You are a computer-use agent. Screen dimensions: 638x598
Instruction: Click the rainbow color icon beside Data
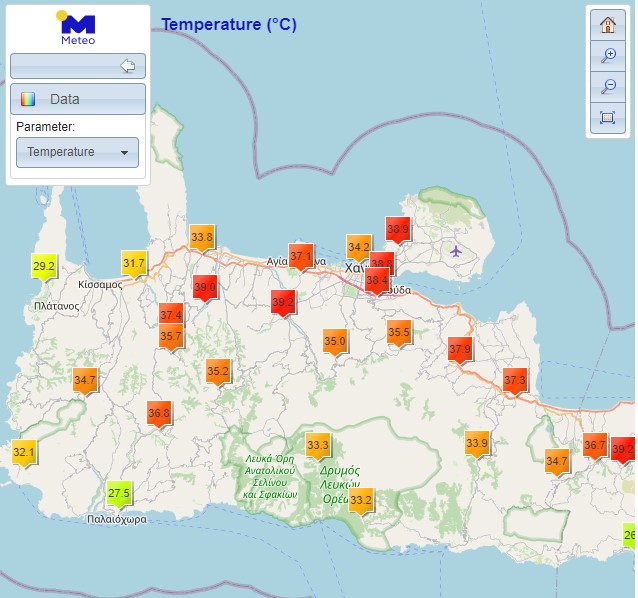click(28, 99)
